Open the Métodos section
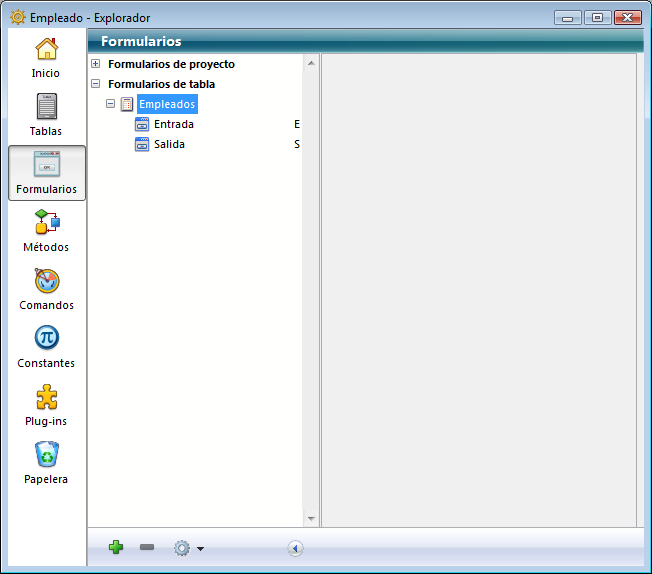652x574 pixels. tap(46, 231)
